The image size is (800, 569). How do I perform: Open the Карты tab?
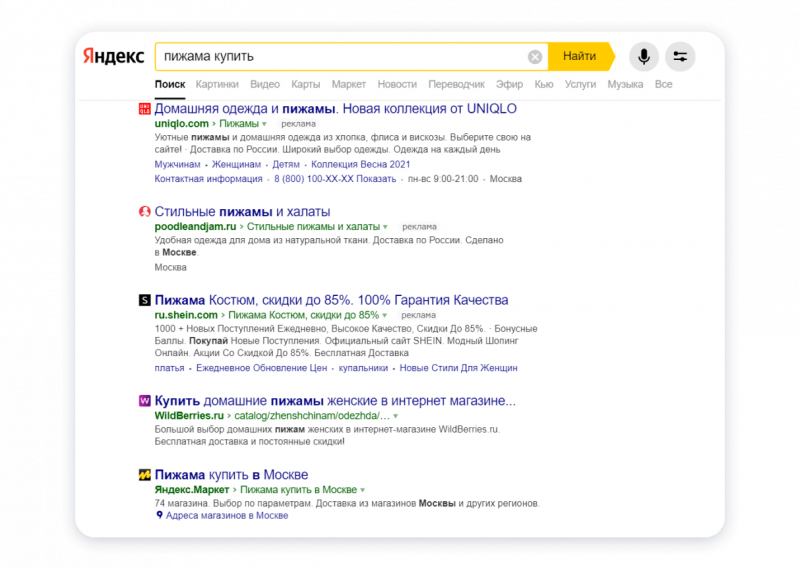pyautogui.click(x=306, y=84)
